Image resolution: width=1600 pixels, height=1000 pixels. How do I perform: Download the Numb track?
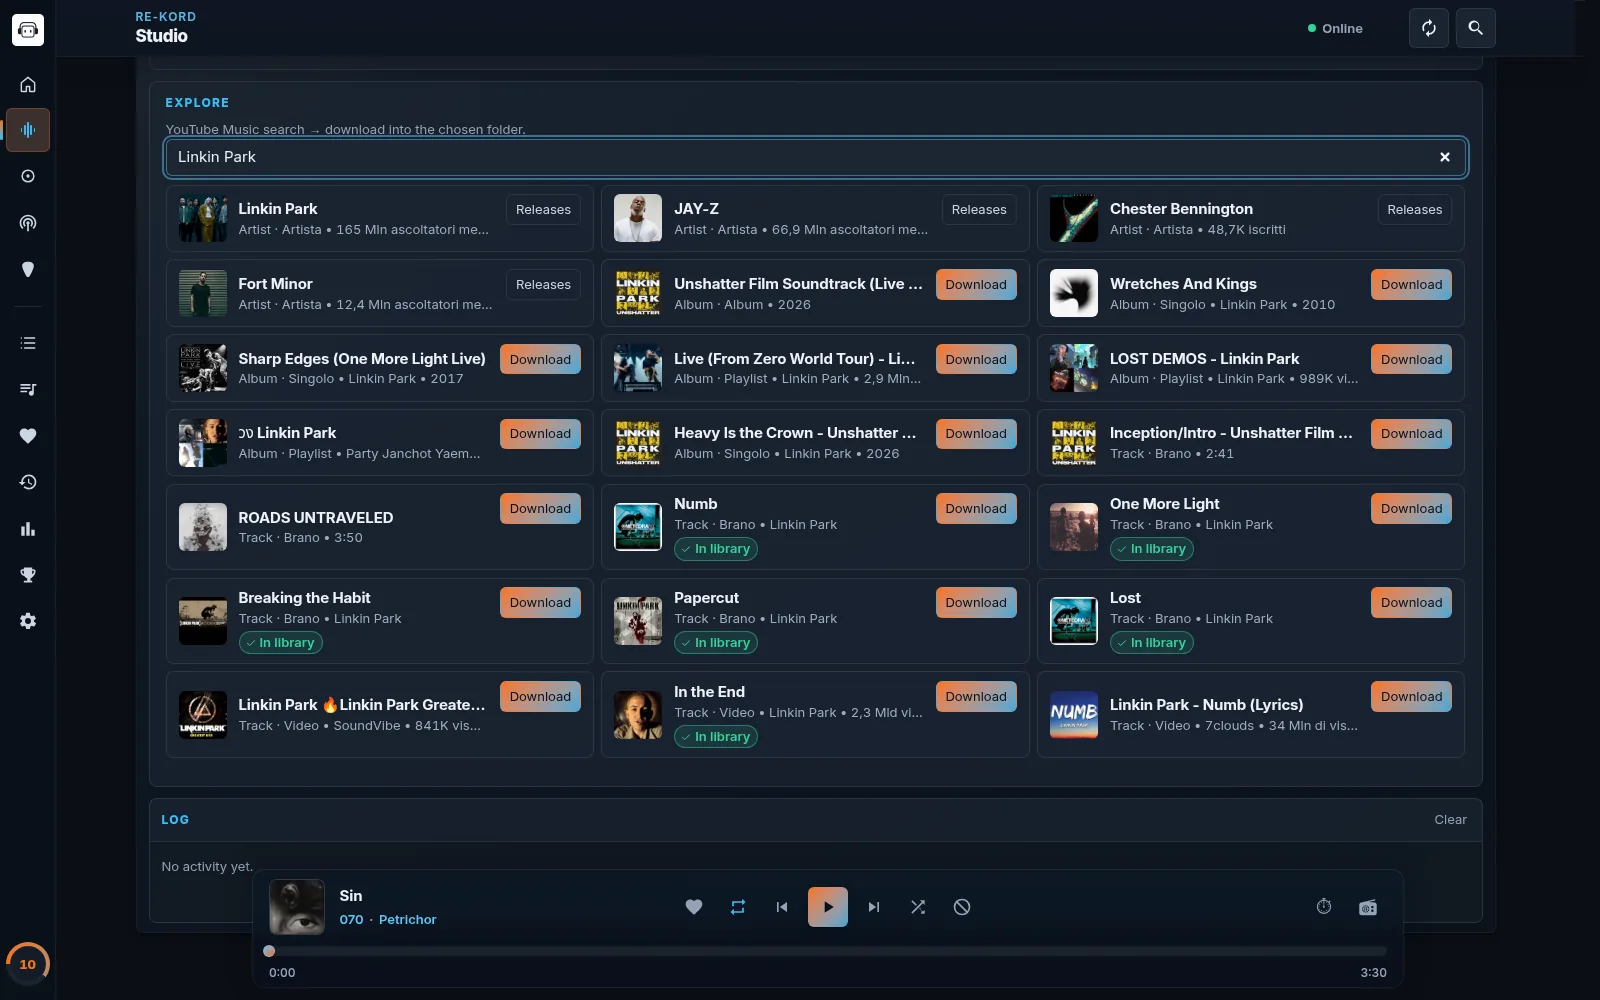coord(976,509)
